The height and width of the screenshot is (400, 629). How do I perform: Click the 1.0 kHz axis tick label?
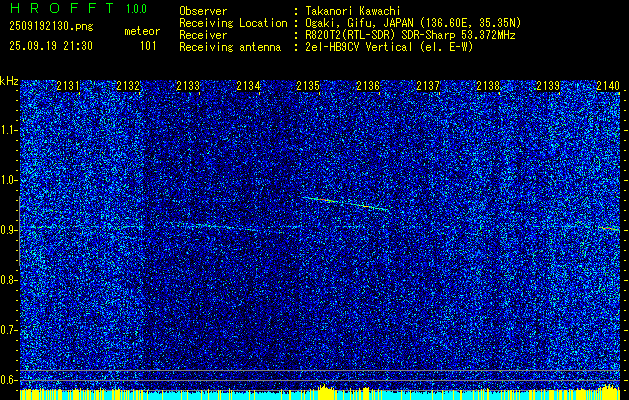pyautogui.click(x=8, y=180)
